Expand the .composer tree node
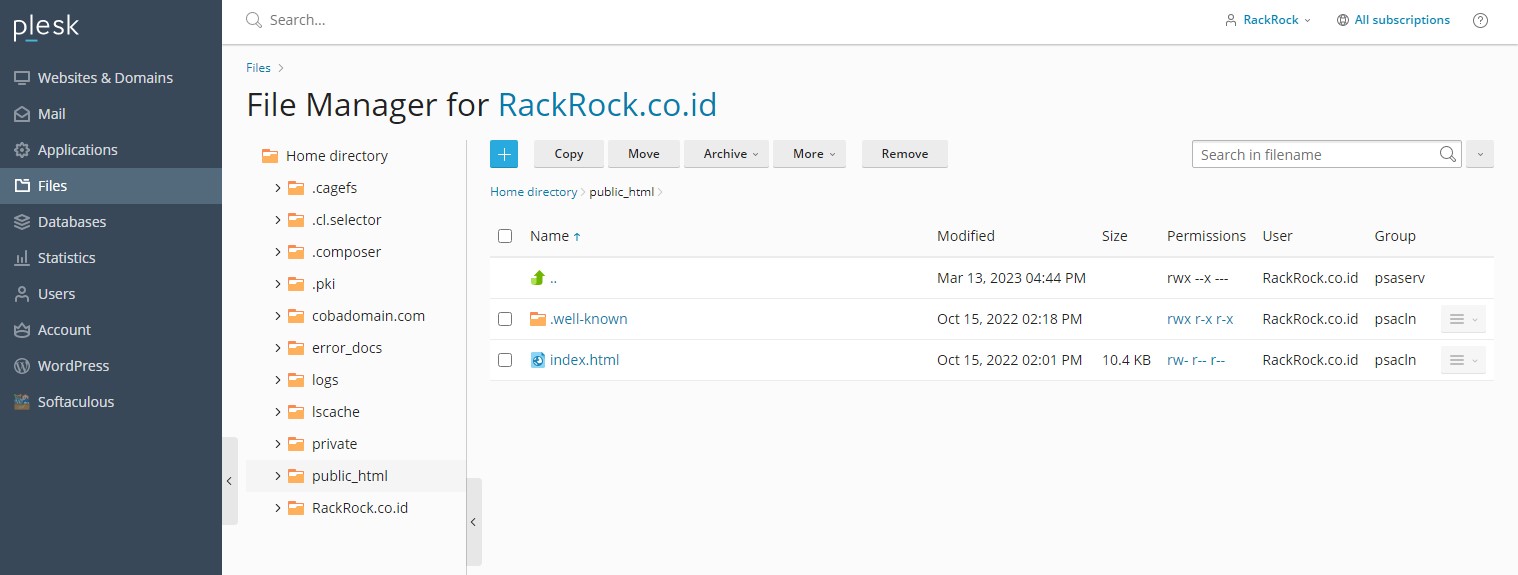The height and width of the screenshot is (575, 1518). [277, 252]
